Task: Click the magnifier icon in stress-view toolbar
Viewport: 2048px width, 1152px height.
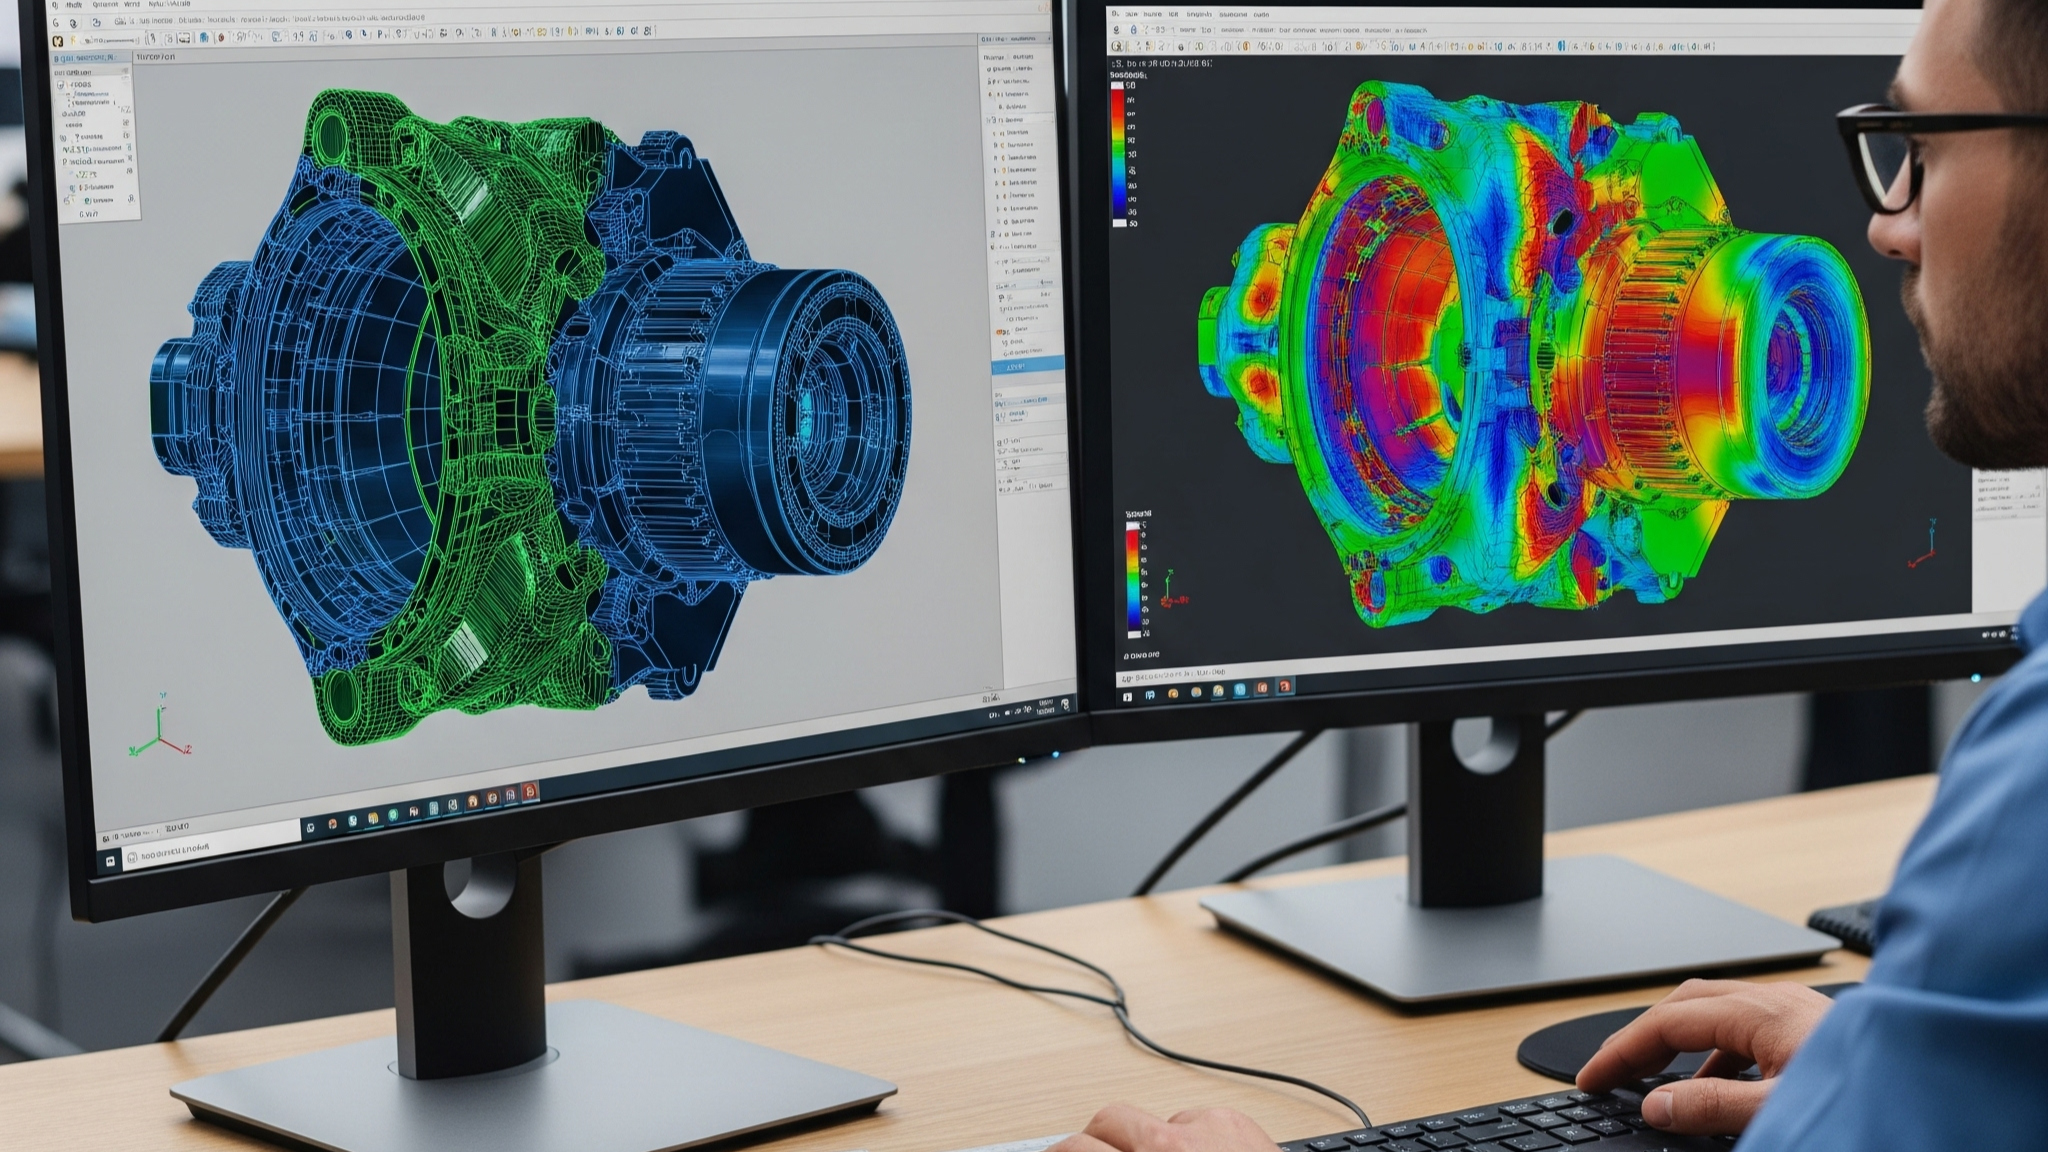Action: pos(1119,47)
